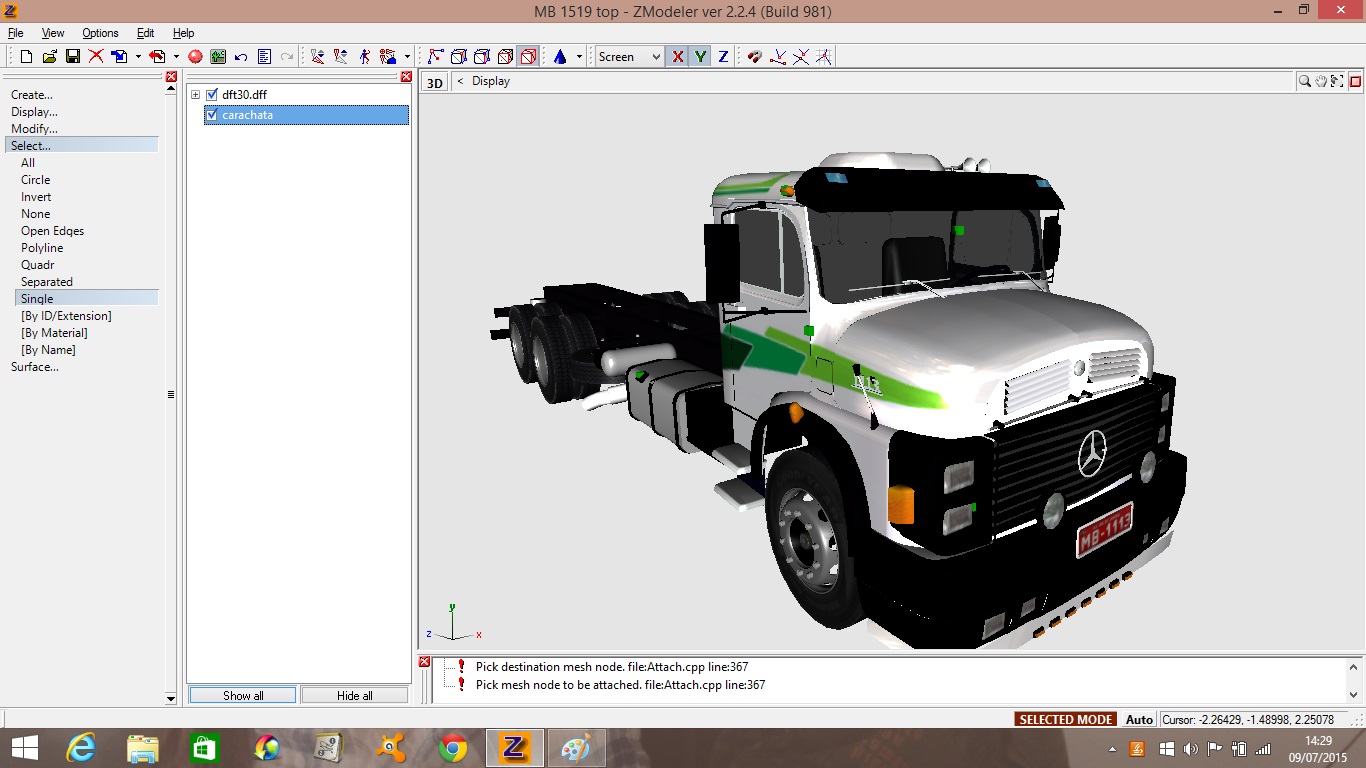Click the walking figure toolbar icon
Viewport: 1366px width, 768px height.
365,57
